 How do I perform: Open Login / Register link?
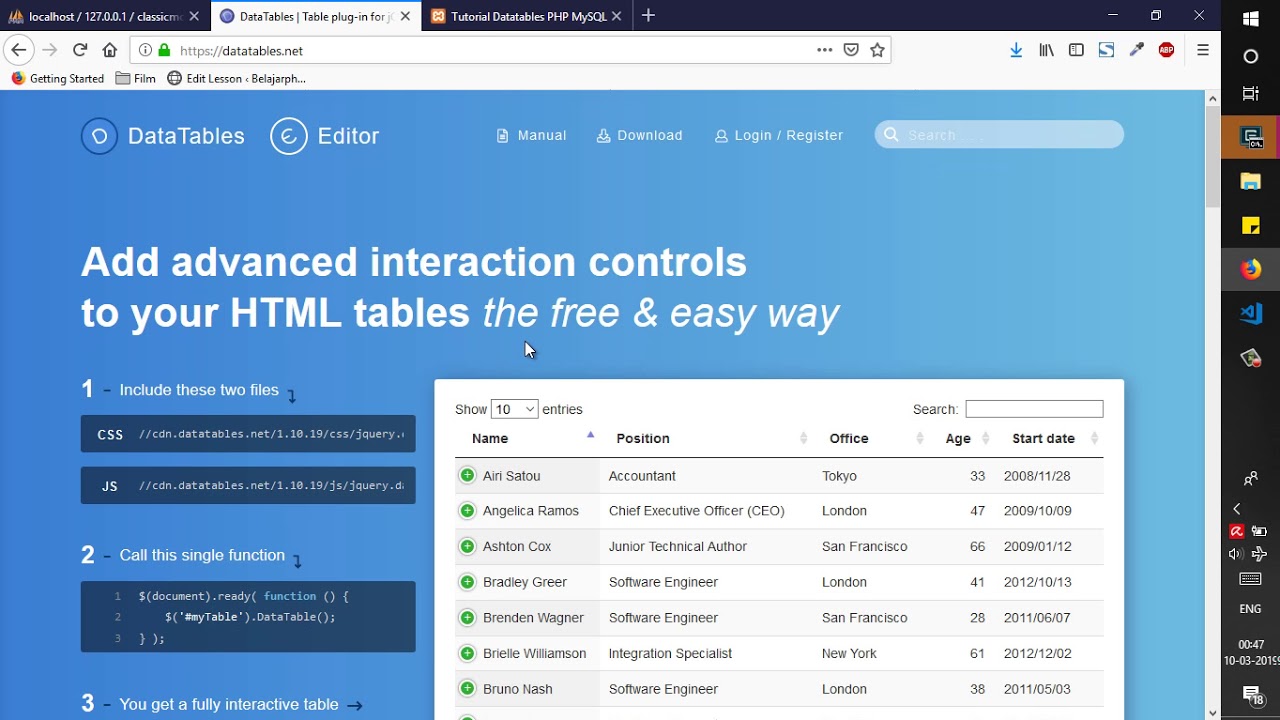click(x=779, y=135)
